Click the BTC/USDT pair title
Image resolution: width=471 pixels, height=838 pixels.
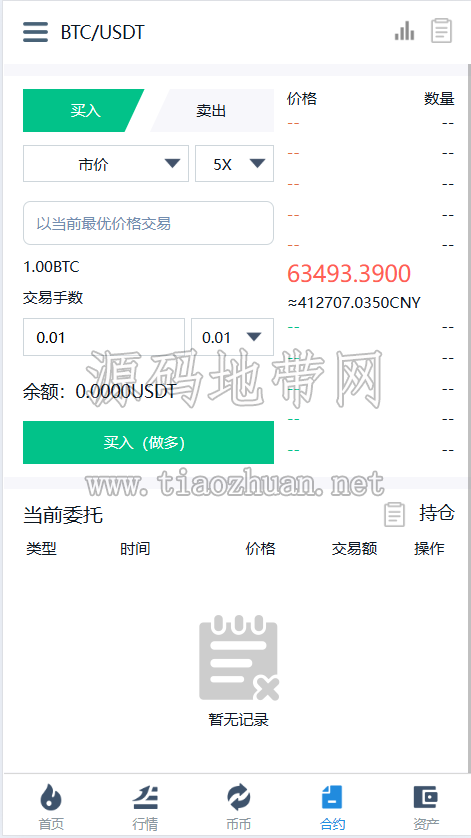[103, 32]
